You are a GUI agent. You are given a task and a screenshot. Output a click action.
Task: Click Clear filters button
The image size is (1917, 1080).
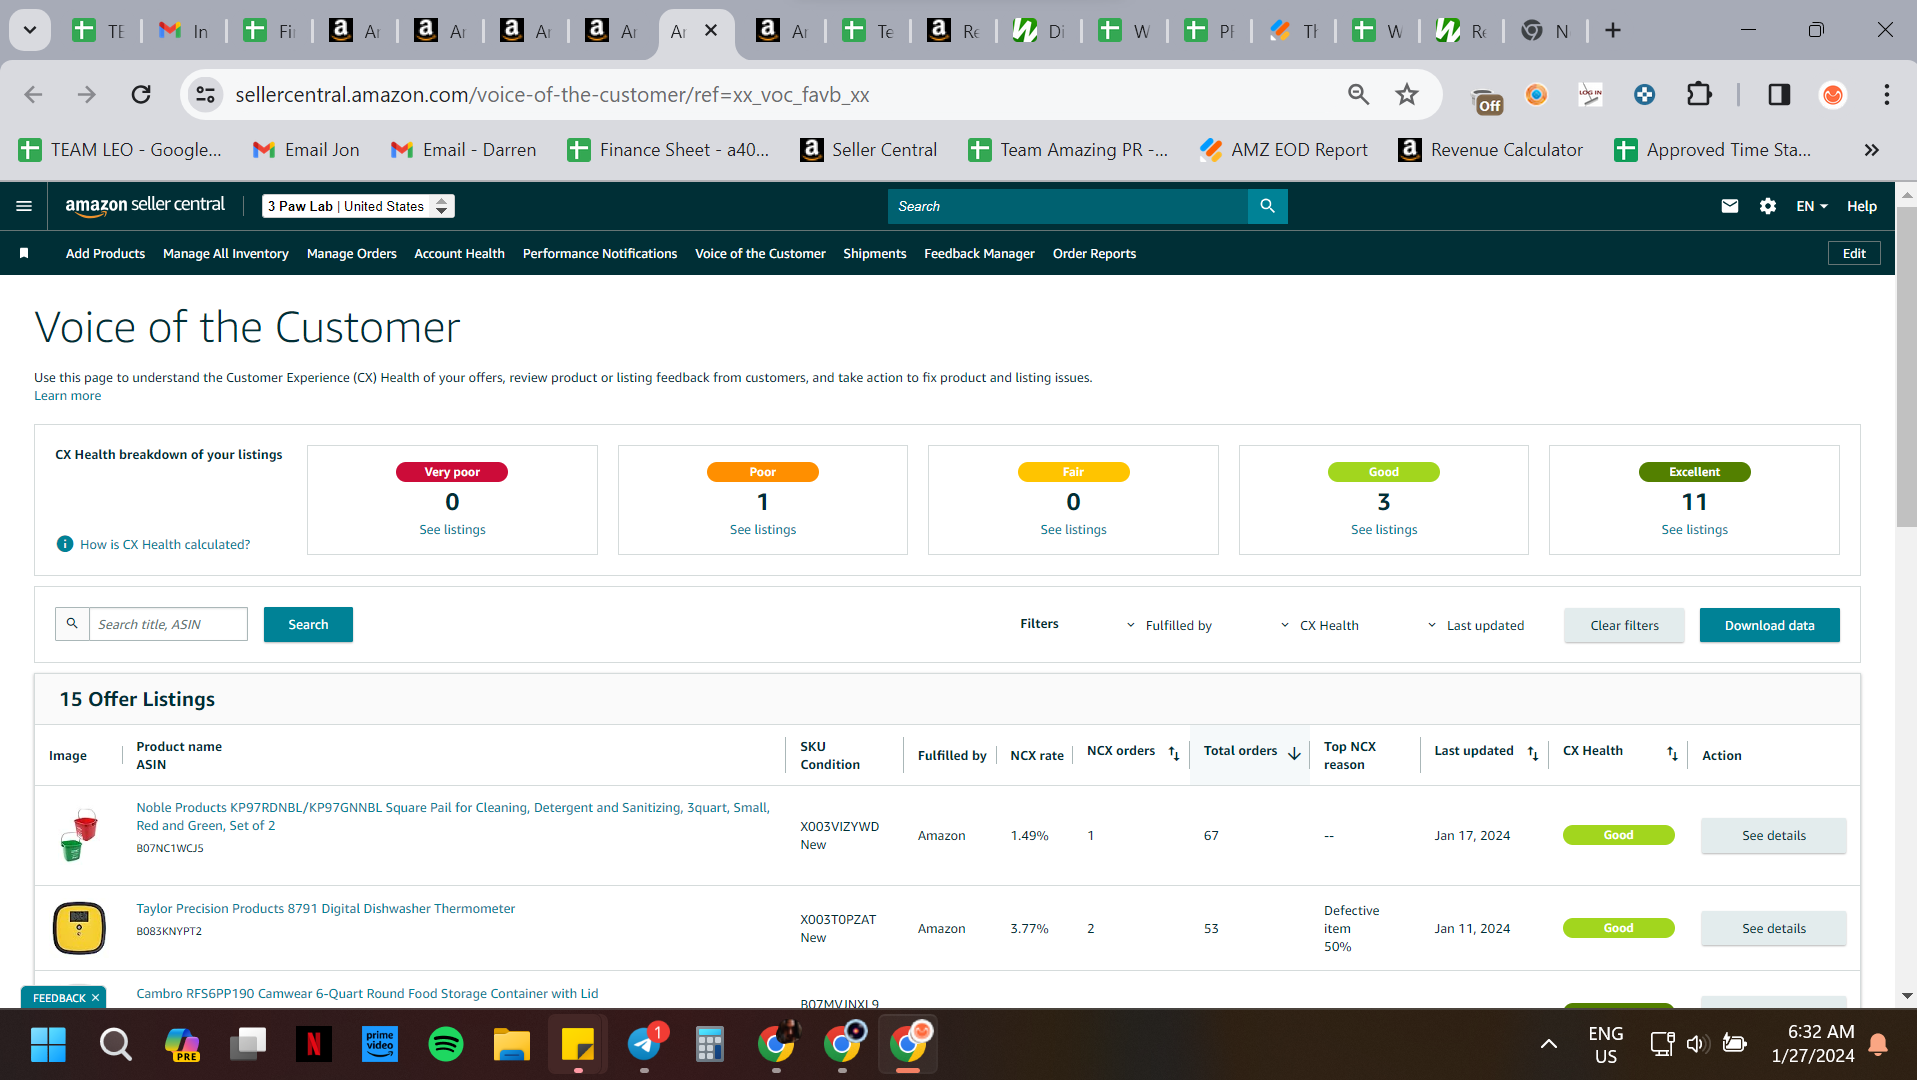1624,626
